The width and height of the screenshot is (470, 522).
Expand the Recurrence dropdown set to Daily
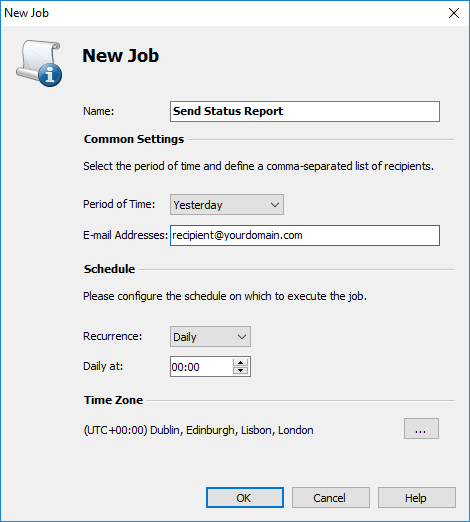tap(210, 337)
